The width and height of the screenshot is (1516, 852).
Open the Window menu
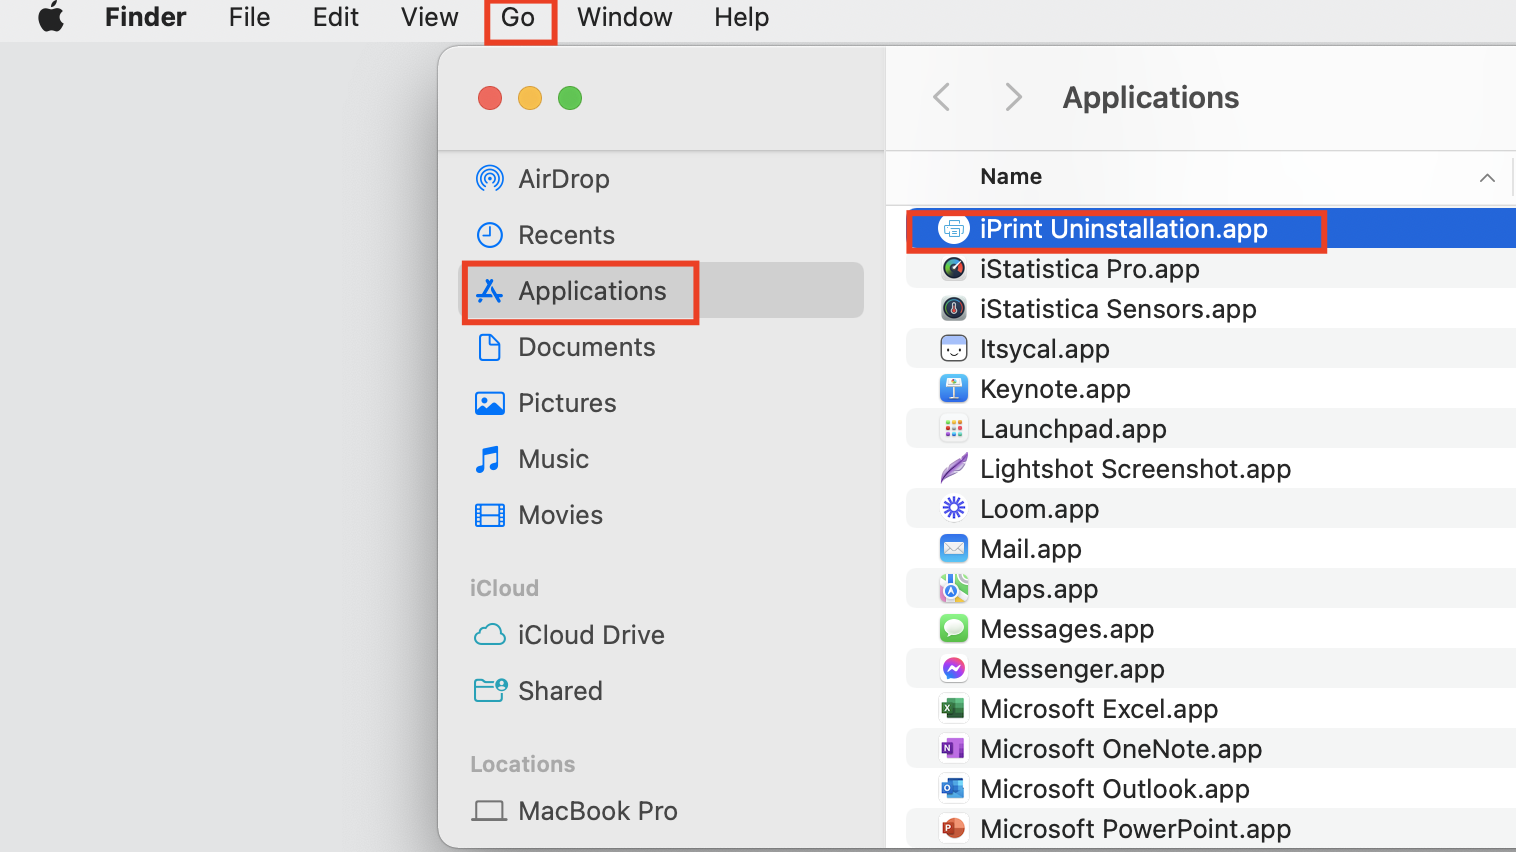coord(624,17)
